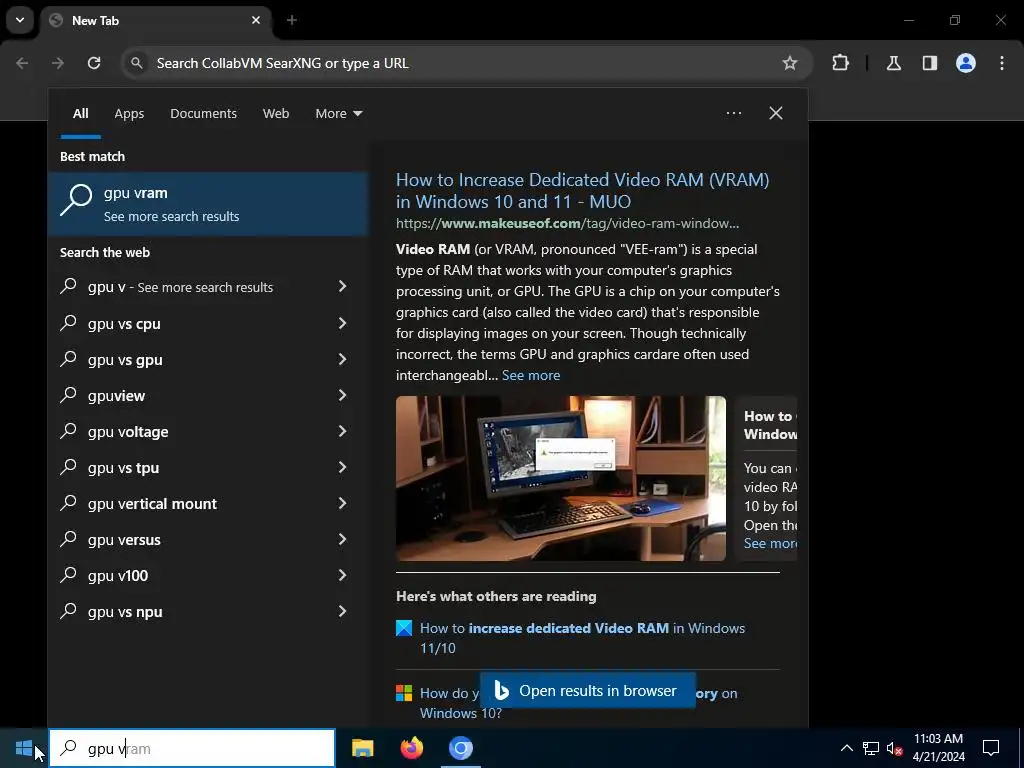Image resolution: width=1024 pixels, height=768 pixels.
Task: Click the Windows Start button
Action: click(24, 748)
